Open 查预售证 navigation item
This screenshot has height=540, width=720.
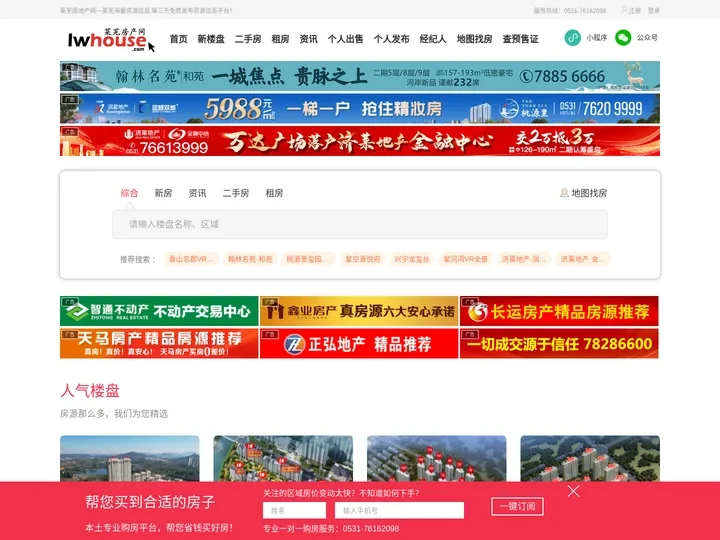tap(520, 39)
